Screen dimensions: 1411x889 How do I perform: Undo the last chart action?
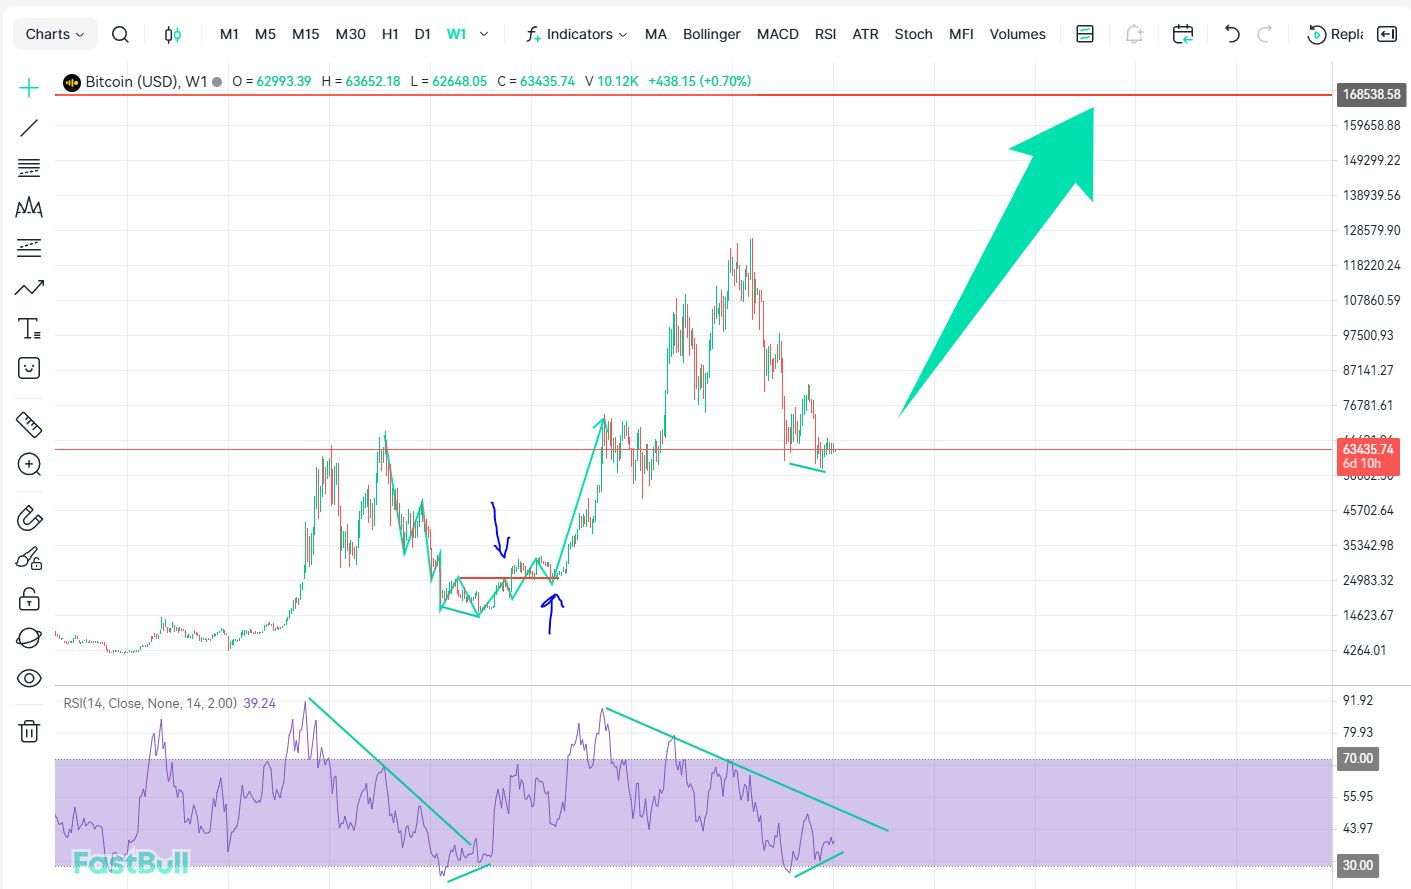pyautogui.click(x=1232, y=34)
